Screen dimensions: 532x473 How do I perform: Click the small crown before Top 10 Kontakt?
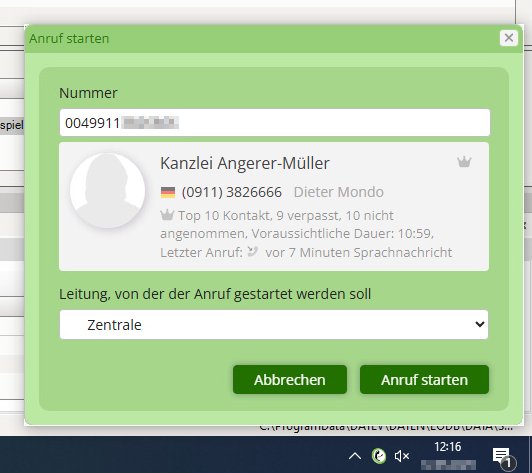167,215
